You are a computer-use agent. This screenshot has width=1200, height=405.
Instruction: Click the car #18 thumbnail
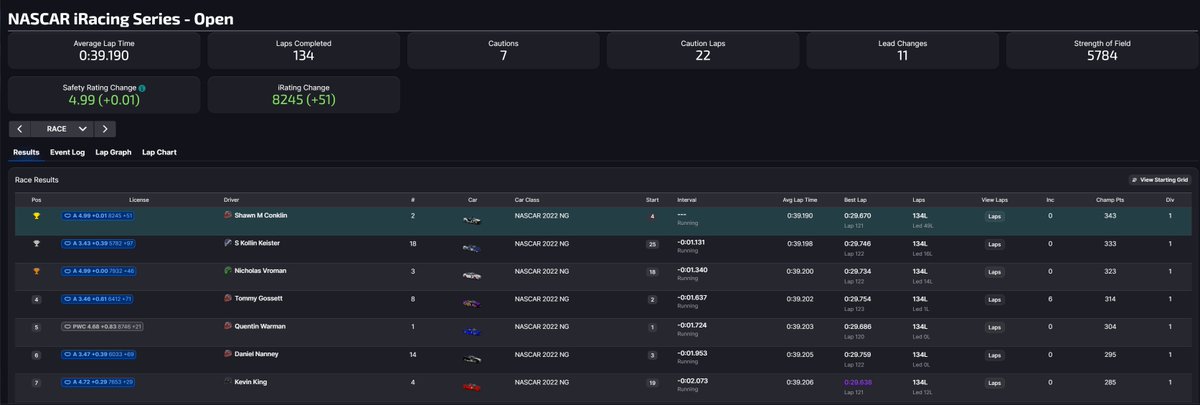click(x=472, y=247)
